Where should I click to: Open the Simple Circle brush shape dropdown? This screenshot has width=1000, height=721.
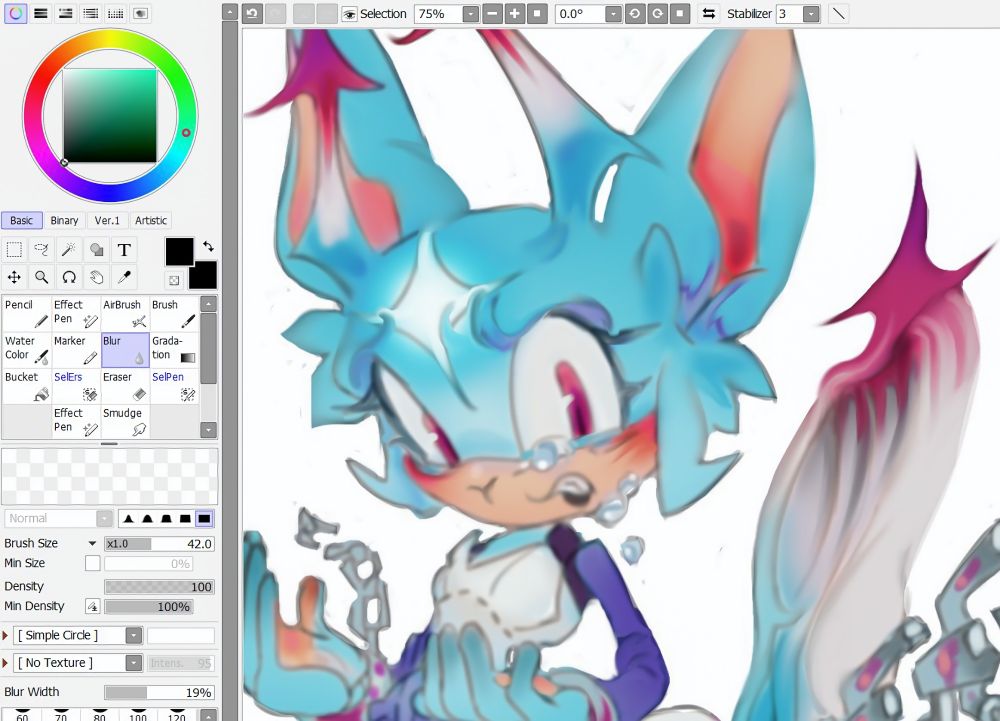(x=133, y=636)
